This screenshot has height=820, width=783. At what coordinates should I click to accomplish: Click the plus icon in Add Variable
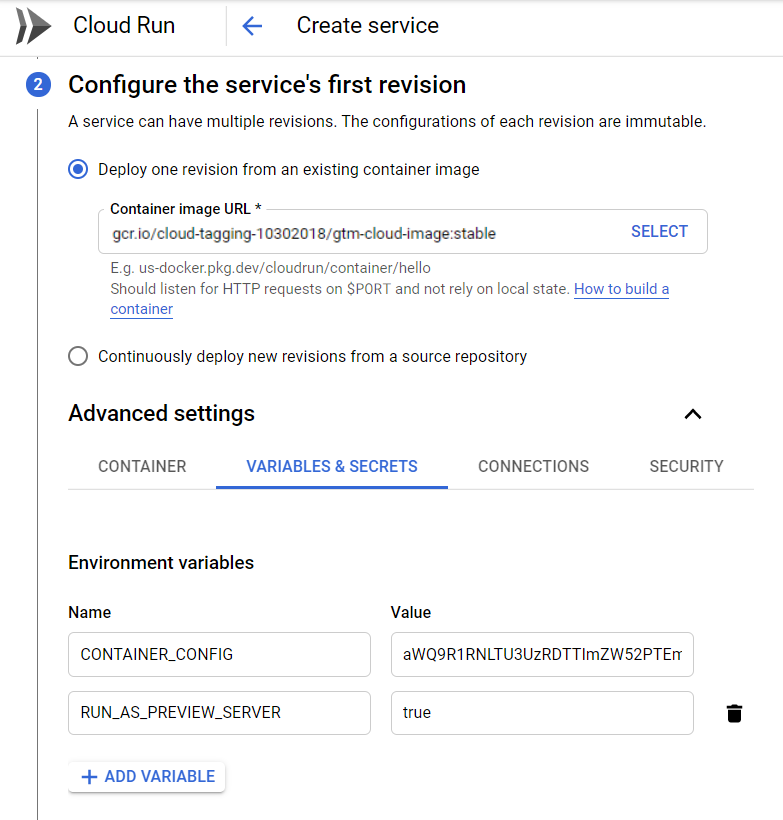89,777
